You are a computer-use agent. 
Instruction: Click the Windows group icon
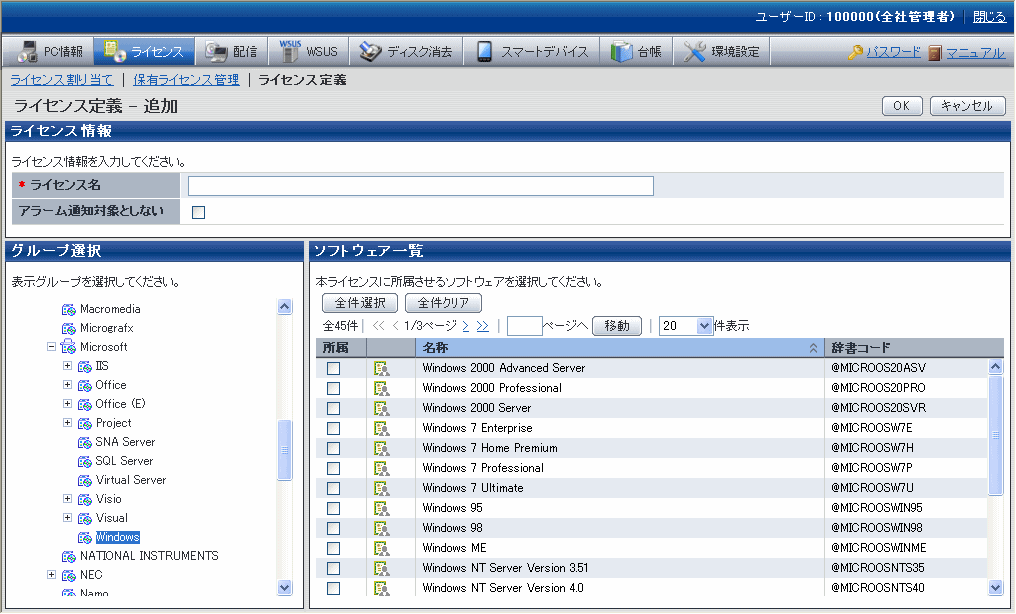(84, 538)
